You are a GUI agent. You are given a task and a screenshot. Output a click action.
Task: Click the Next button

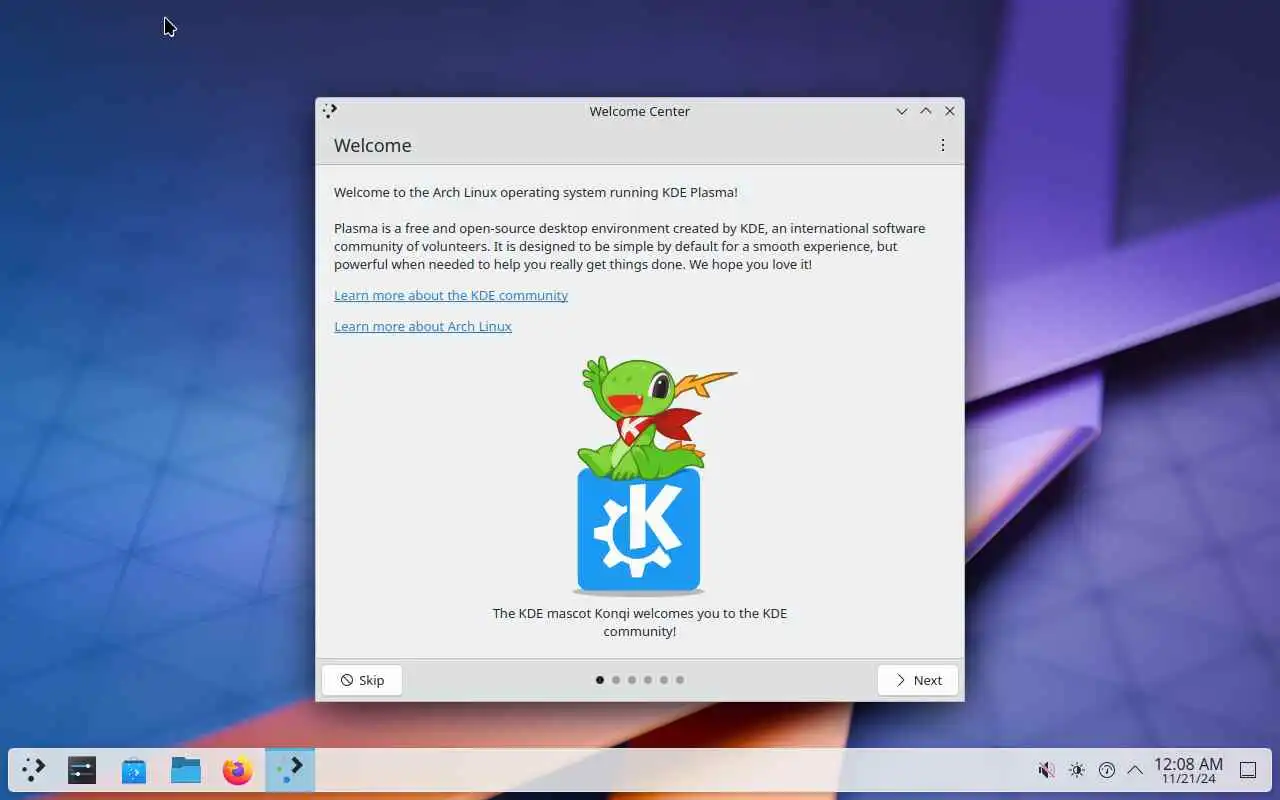(918, 680)
